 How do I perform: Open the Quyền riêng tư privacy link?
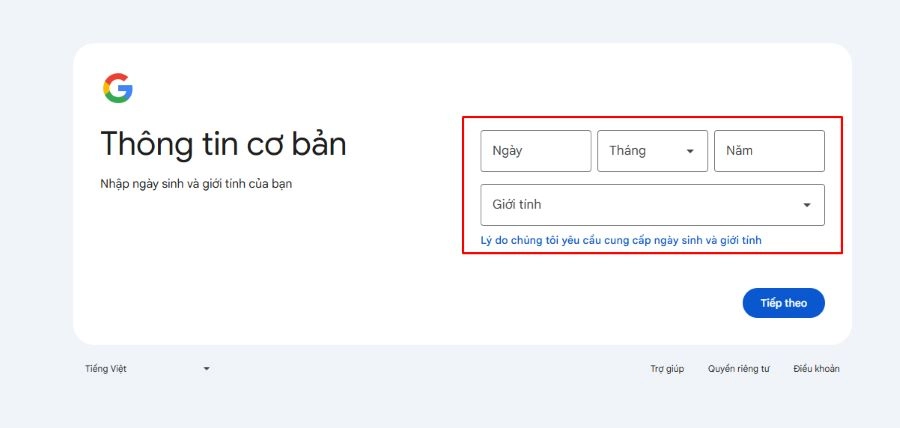(x=739, y=369)
